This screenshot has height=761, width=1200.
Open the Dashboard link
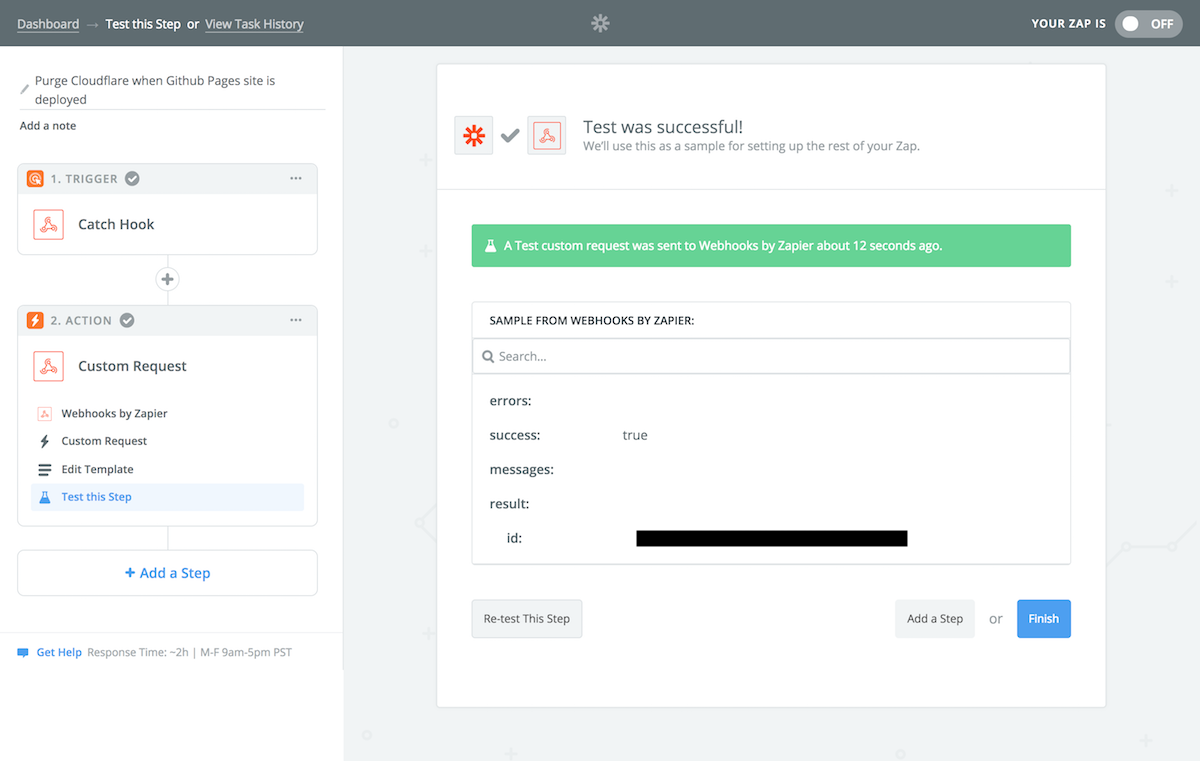click(x=48, y=24)
